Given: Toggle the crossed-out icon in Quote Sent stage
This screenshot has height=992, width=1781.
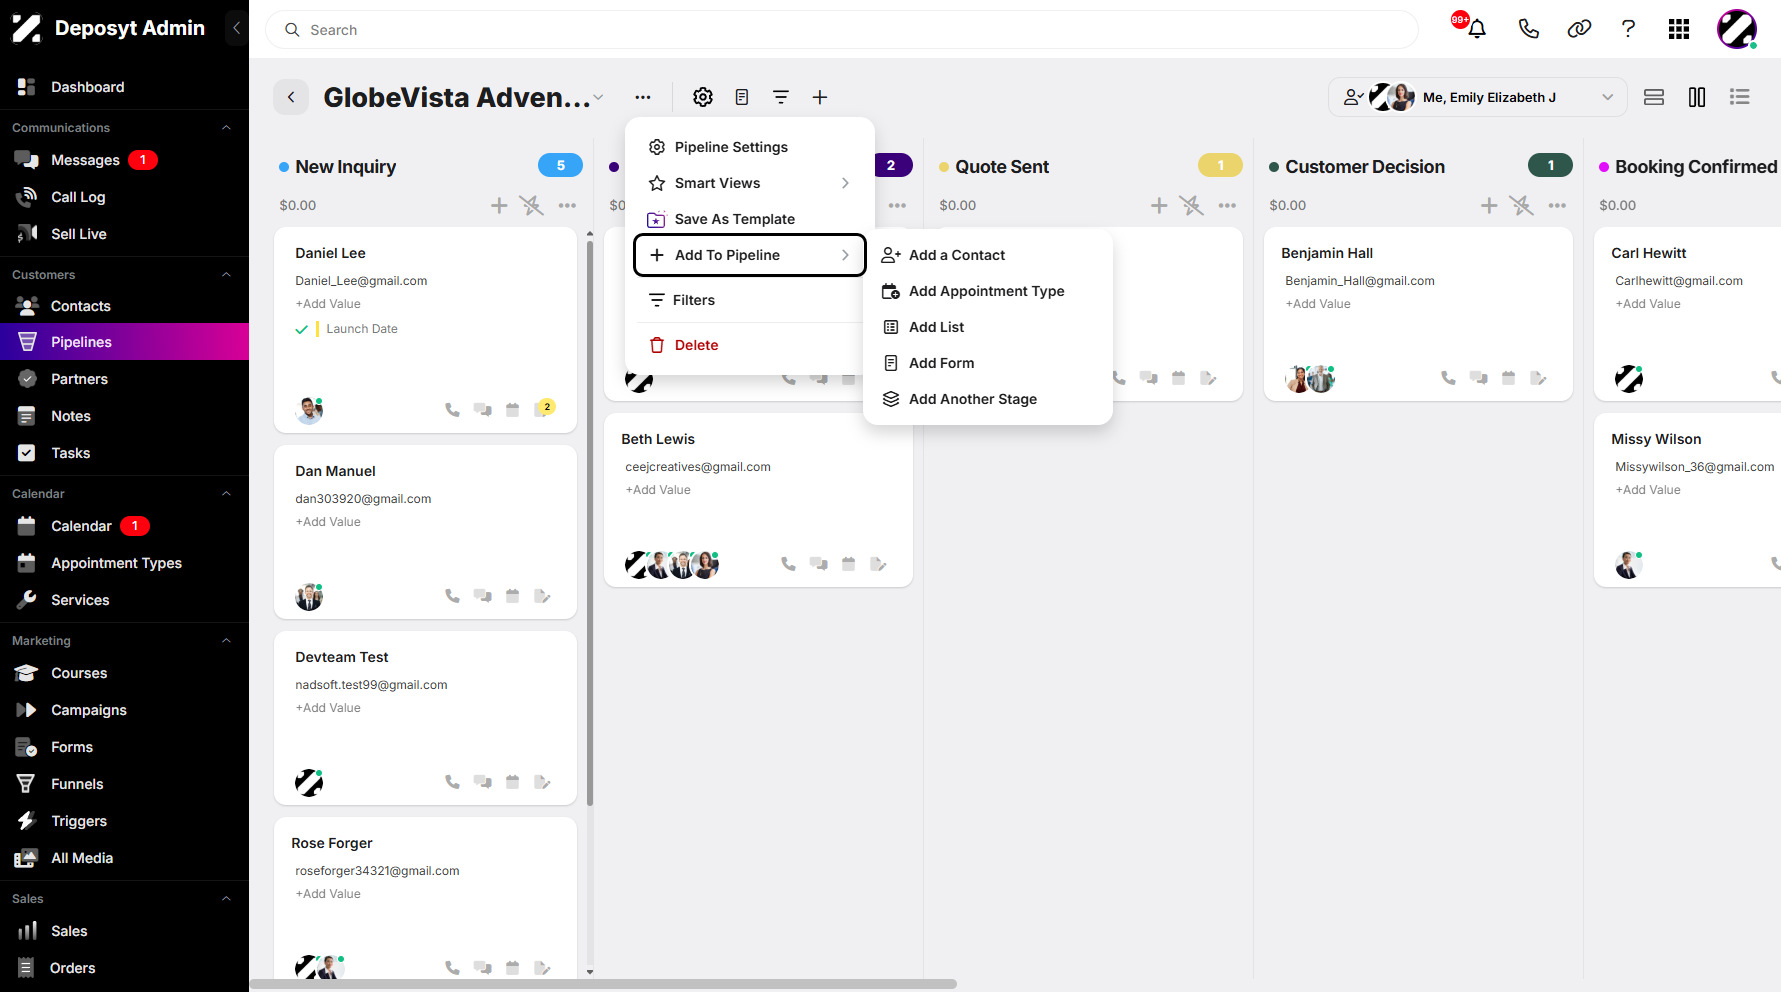Looking at the screenshot, I should 1191,205.
